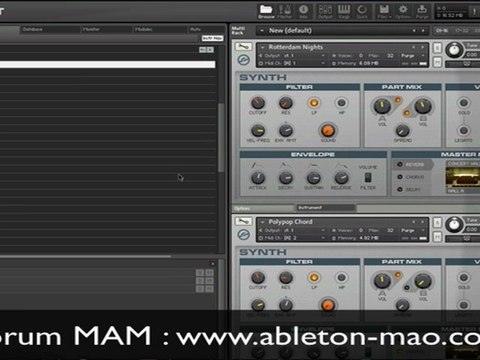Open the Modules browser tab
This screenshot has width=480, height=360.
(x=160, y=29)
